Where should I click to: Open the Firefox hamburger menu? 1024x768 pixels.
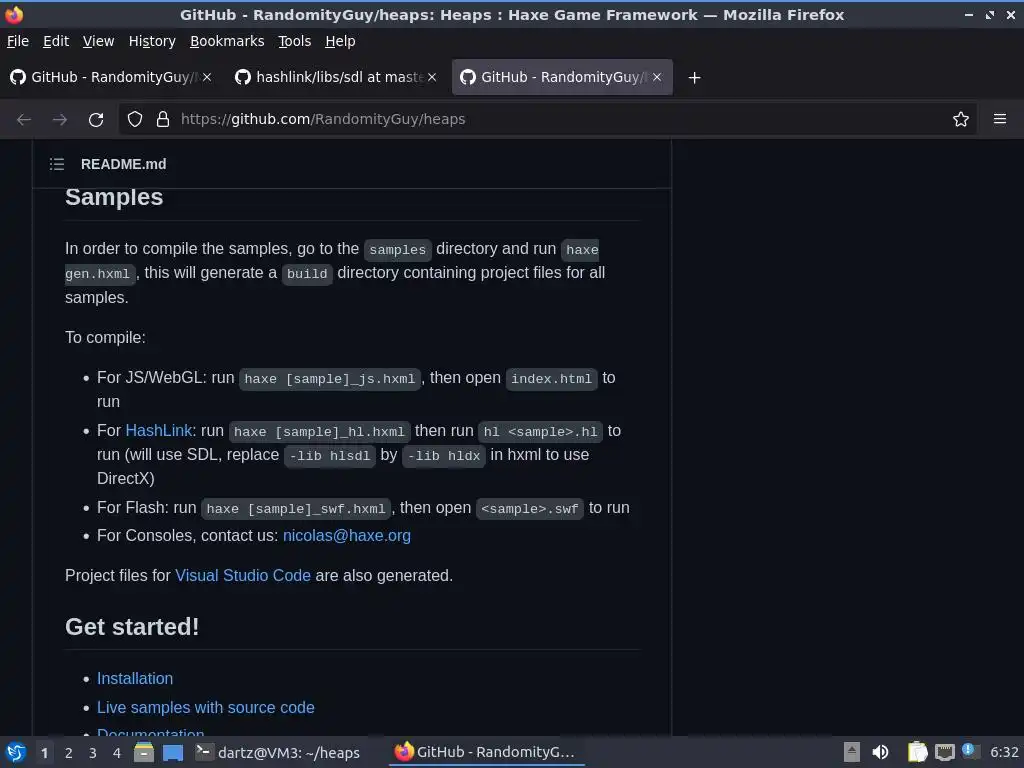tap(999, 119)
